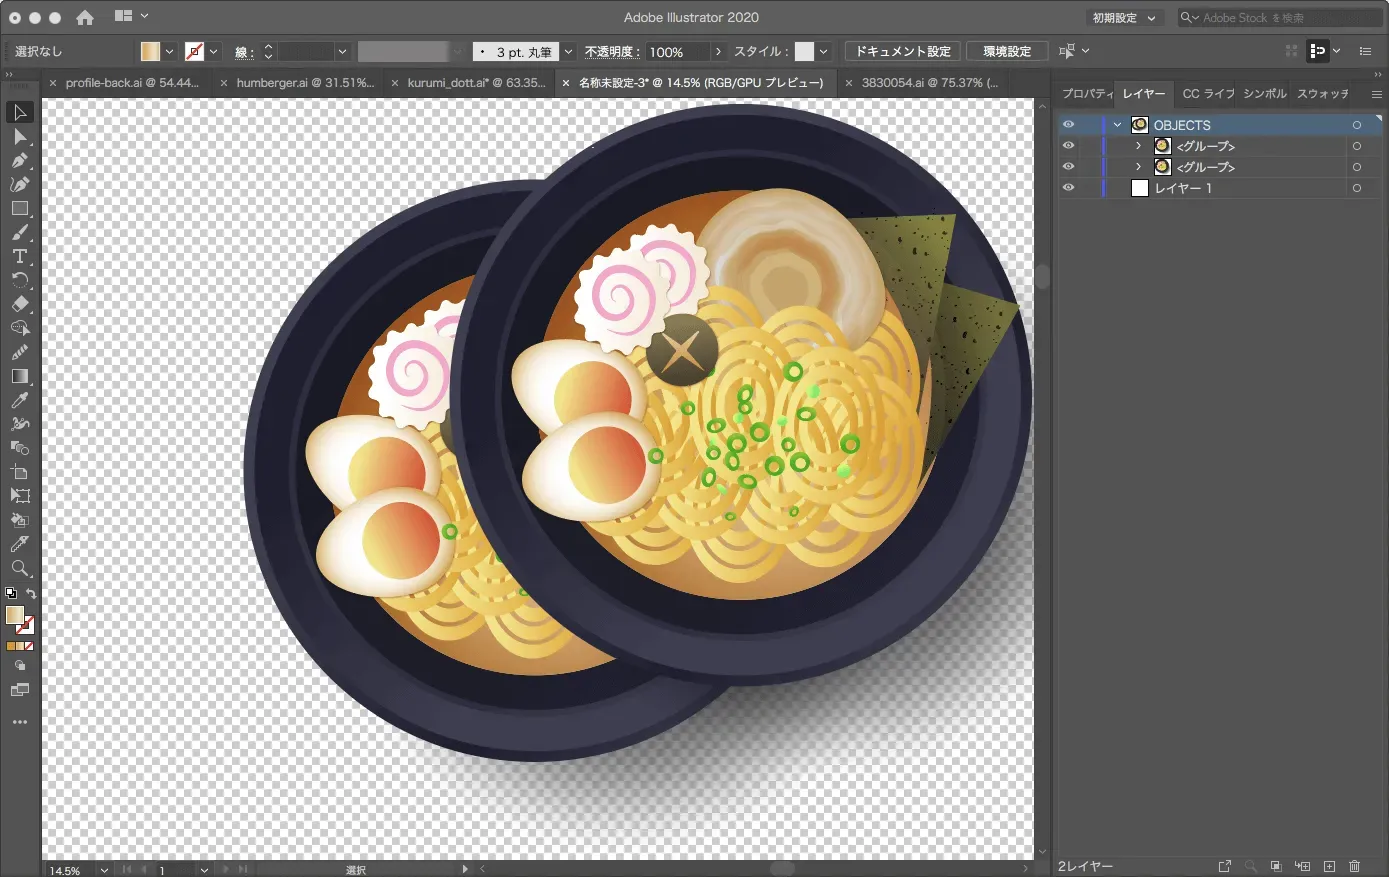Screen dimensions: 1389x877
Task: Click the Home icon in title bar
Action: [85, 17]
